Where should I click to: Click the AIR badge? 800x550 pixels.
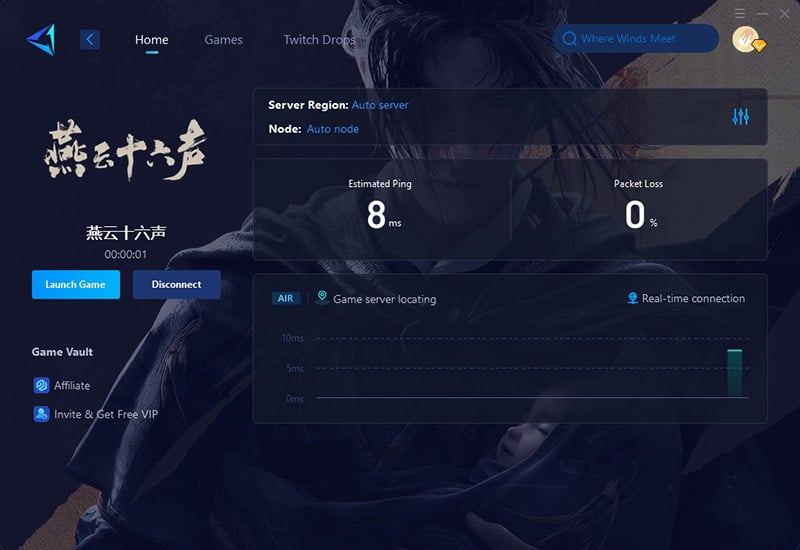[x=286, y=298]
